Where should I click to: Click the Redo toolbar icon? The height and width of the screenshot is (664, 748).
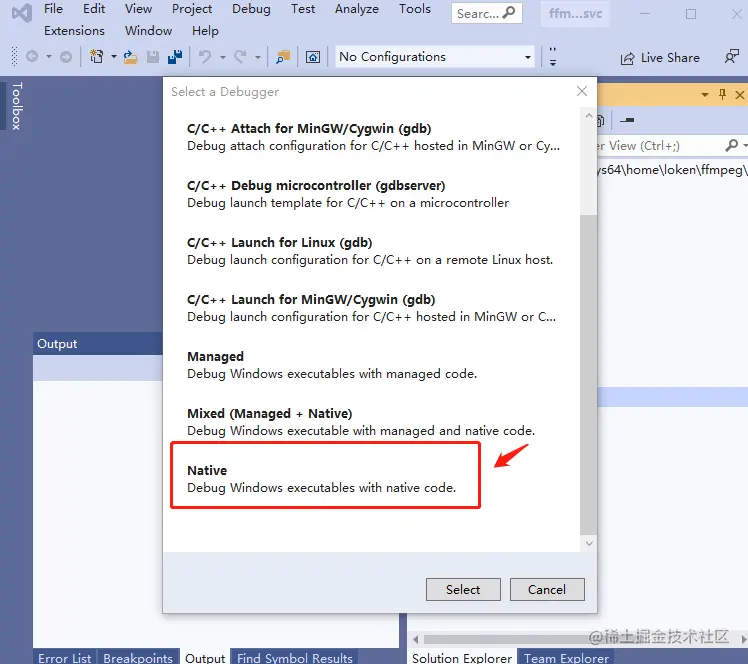240,57
